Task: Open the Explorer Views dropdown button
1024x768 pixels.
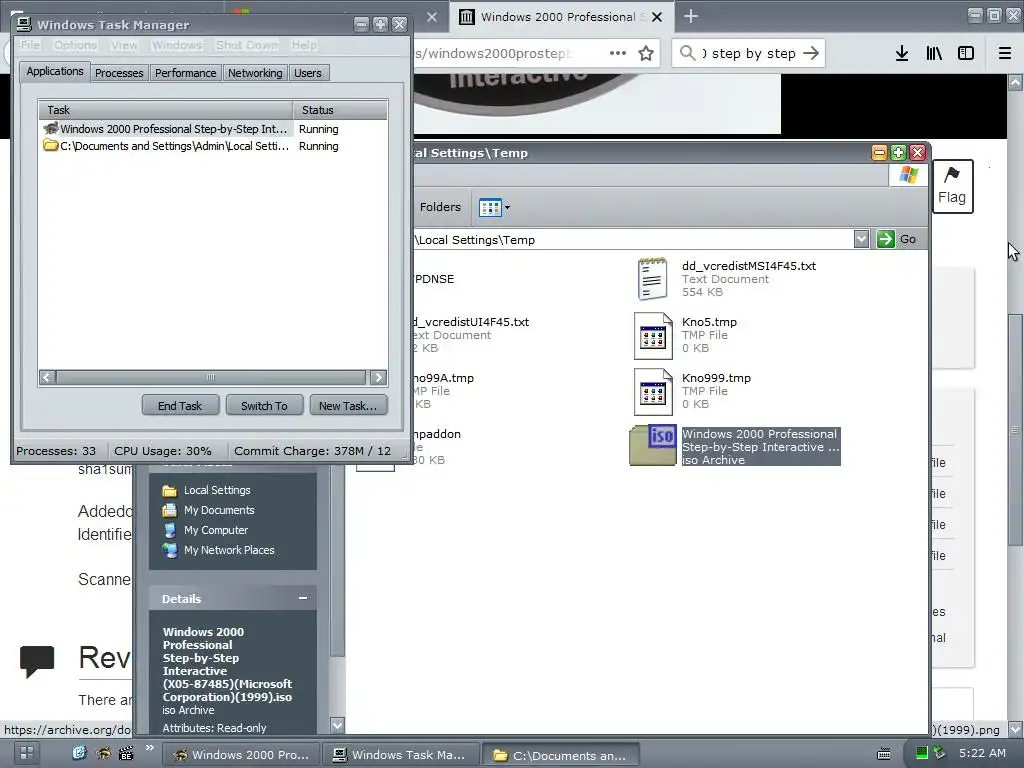Action: pyautogui.click(x=494, y=208)
